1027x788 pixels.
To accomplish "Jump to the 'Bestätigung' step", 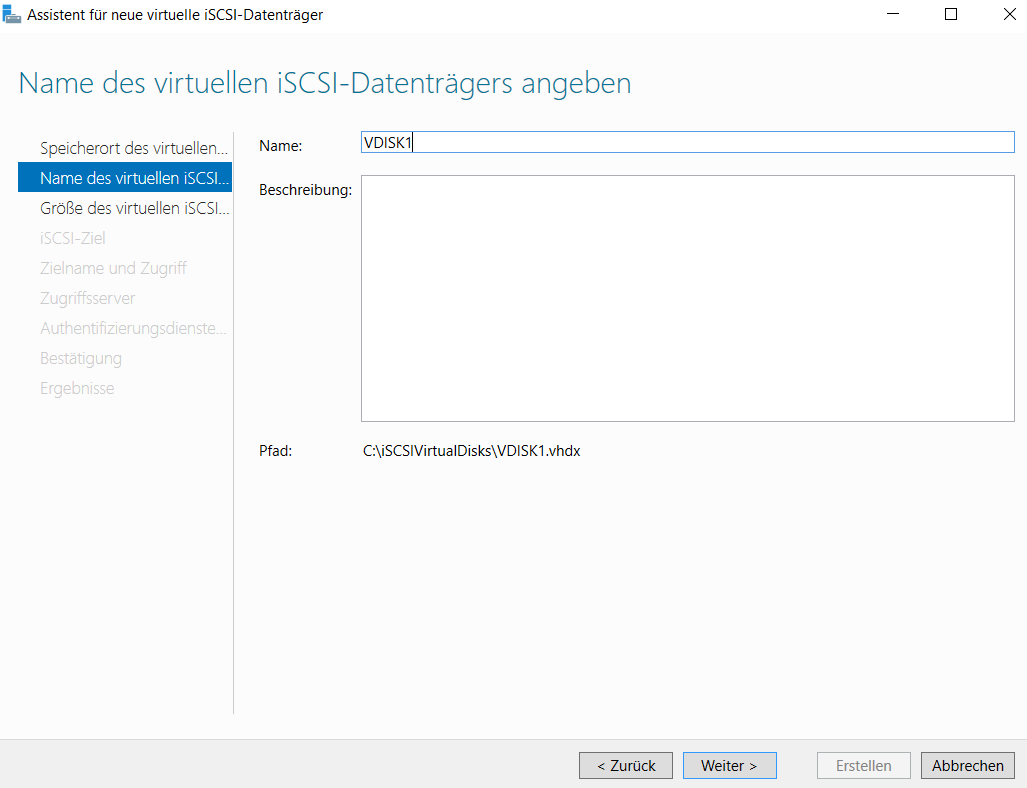I will click(x=81, y=358).
